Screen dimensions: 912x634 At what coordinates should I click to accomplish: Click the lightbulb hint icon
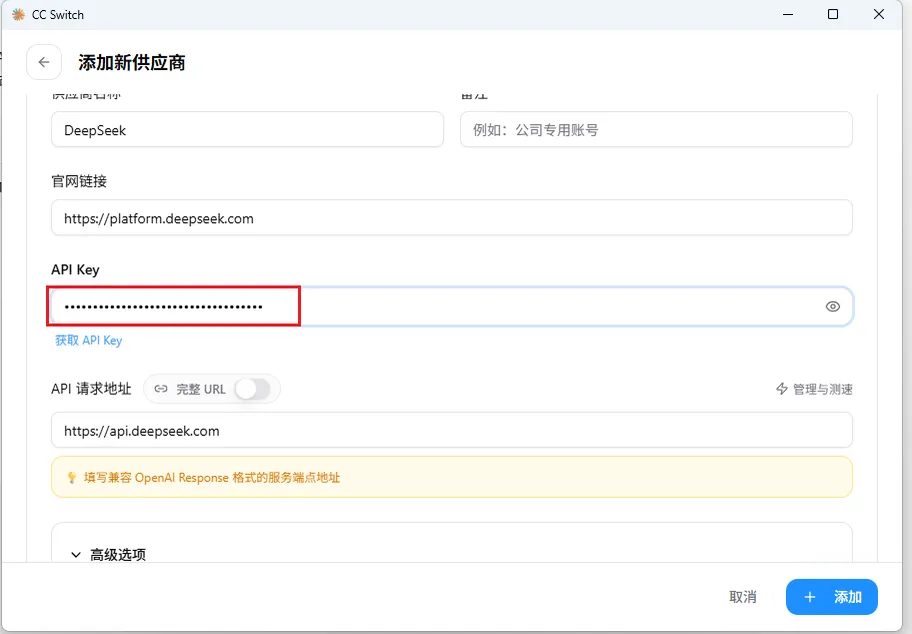(x=72, y=478)
